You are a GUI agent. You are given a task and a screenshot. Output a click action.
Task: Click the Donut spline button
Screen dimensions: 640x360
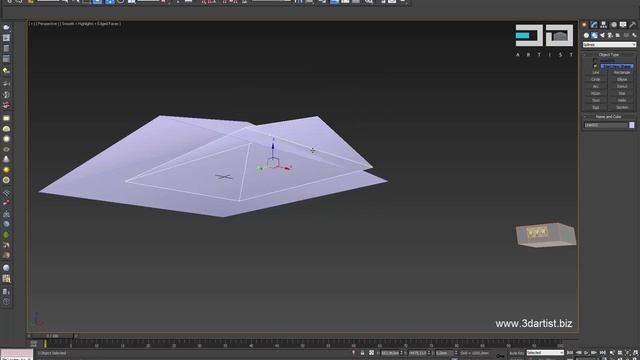click(622, 86)
